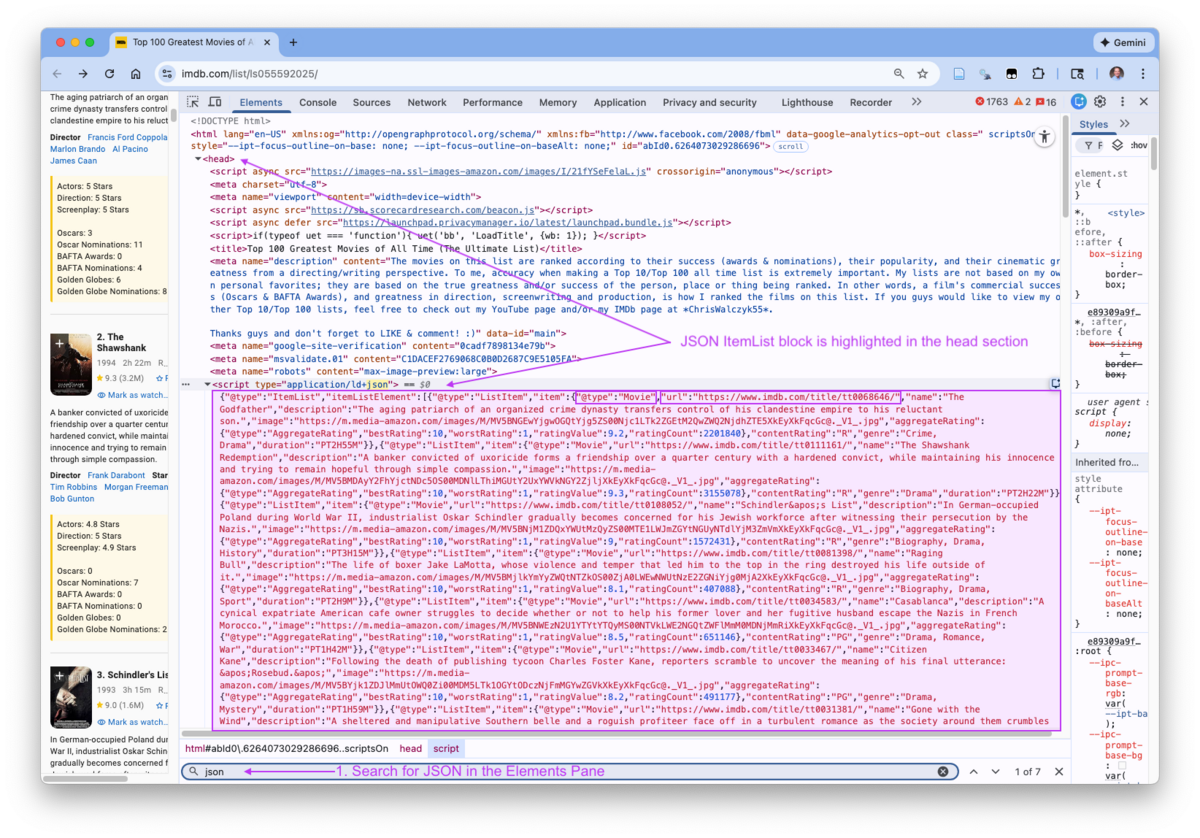Open Francis Ford Coppola's page link
The width and height of the screenshot is (1200, 838).
coord(128,137)
